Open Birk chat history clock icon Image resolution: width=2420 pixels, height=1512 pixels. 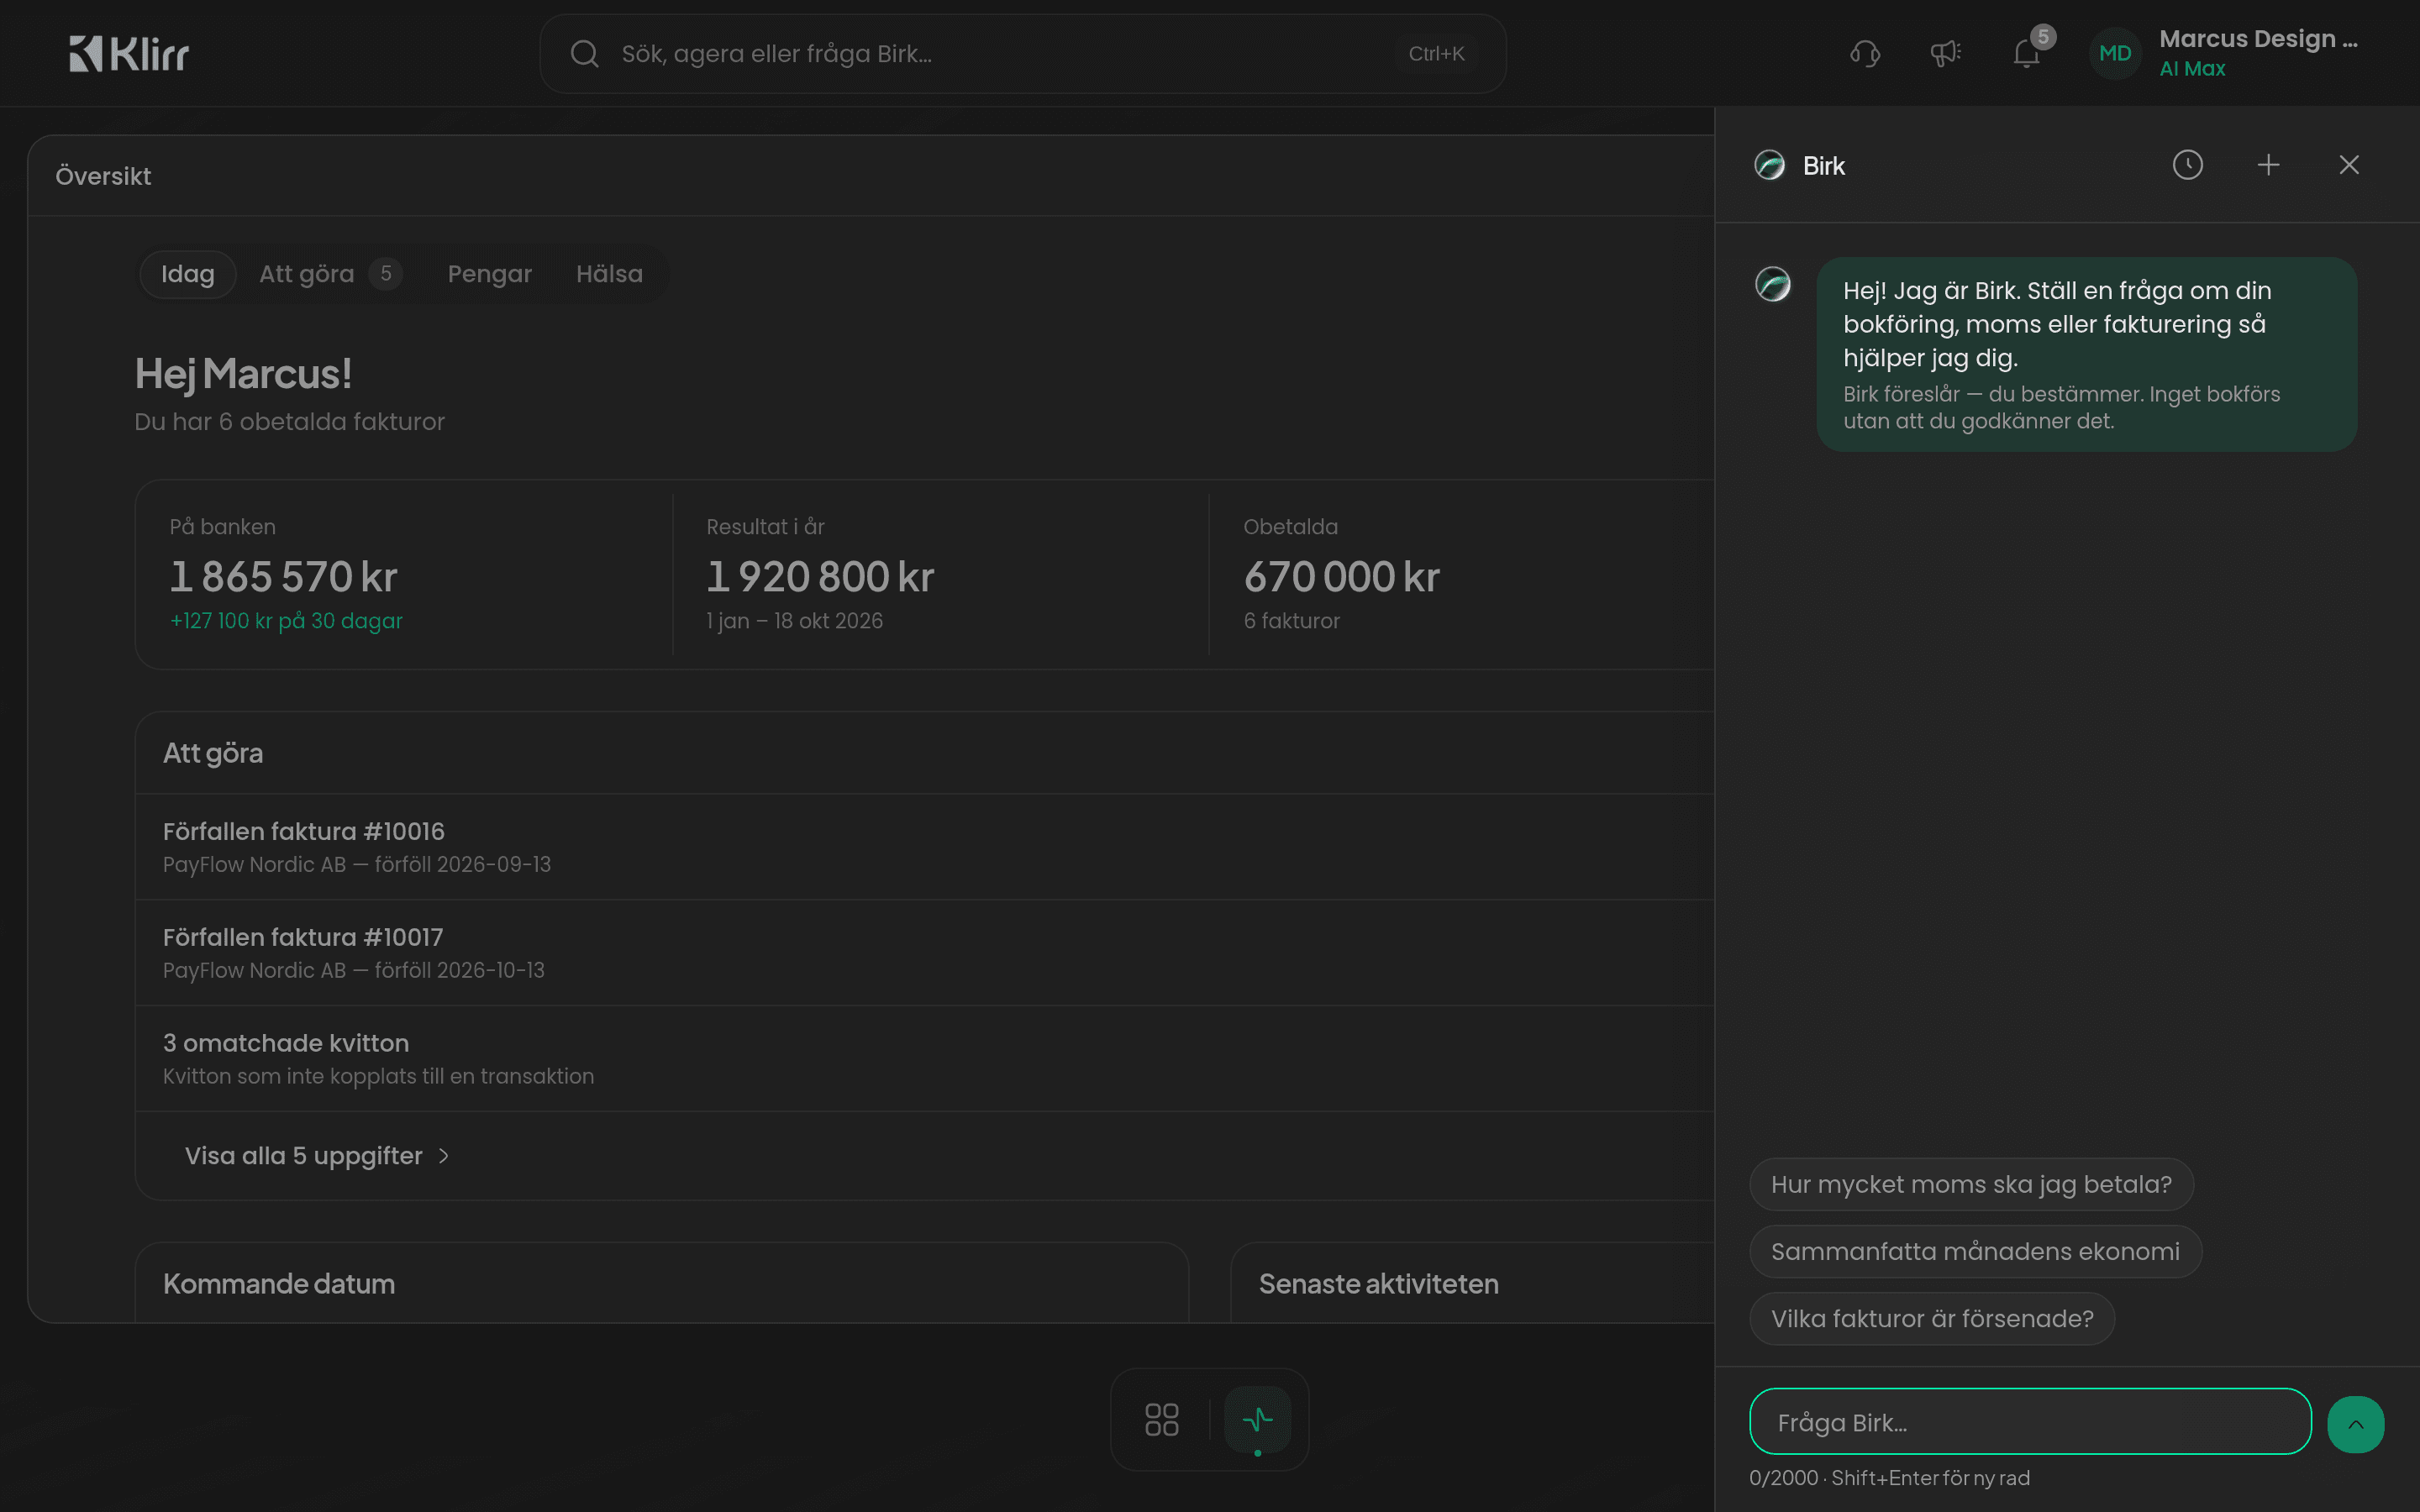pos(2188,165)
